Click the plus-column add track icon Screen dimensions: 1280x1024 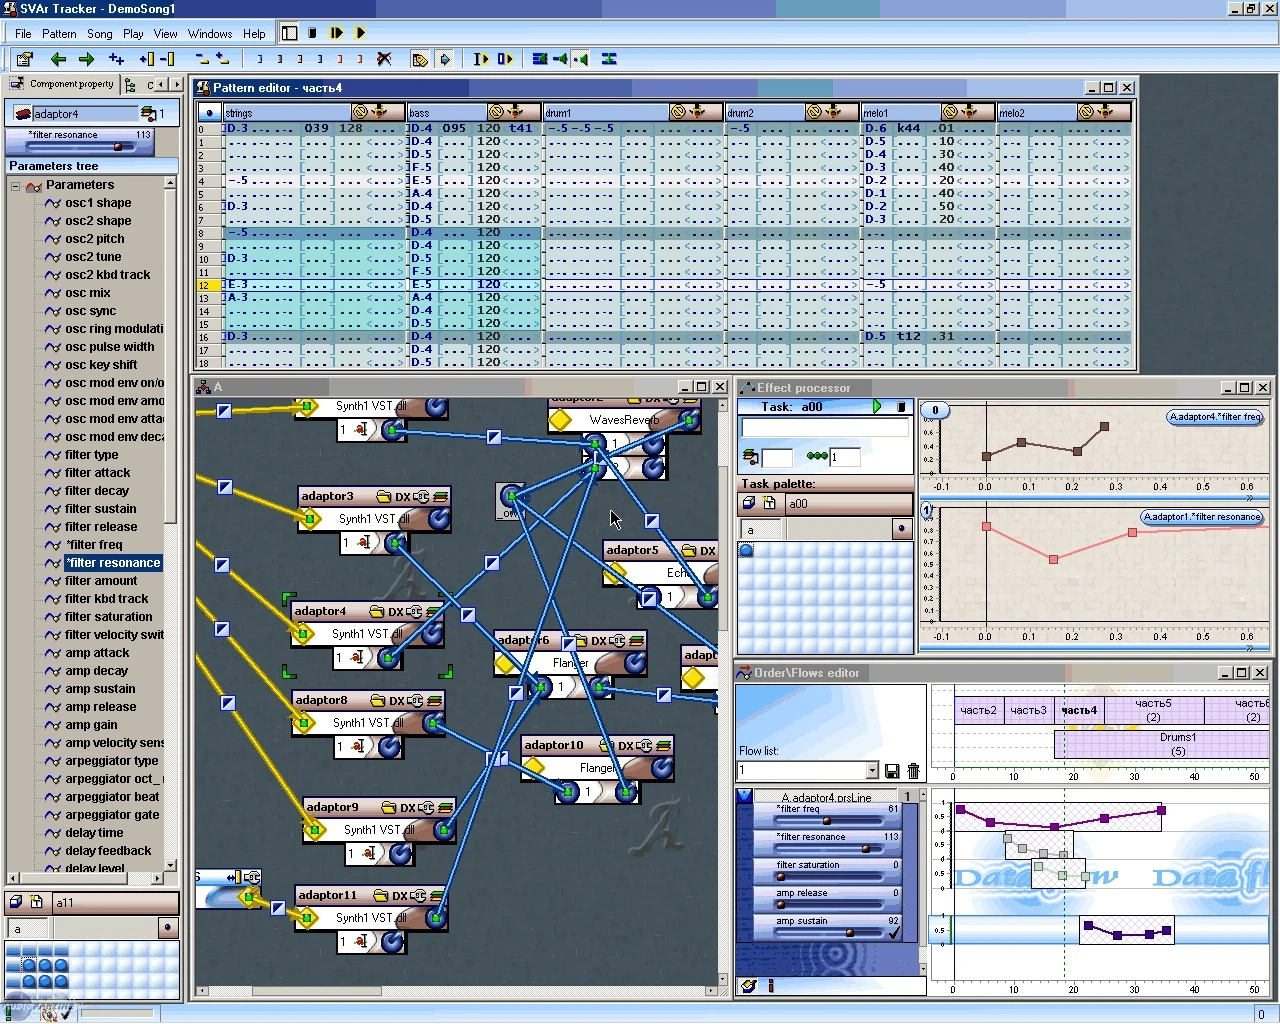tap(147, 59)
